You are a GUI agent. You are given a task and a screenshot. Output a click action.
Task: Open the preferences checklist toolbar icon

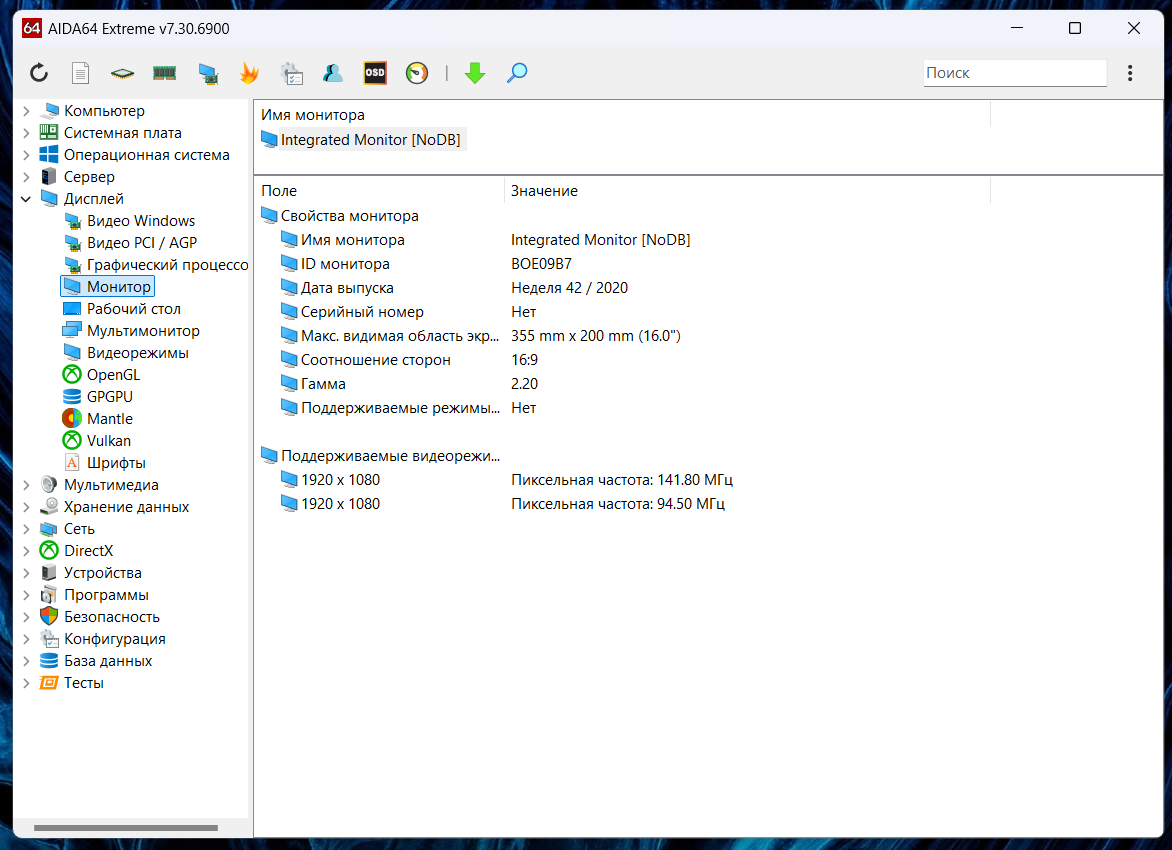pyautogui.click(x=292, y=73)
